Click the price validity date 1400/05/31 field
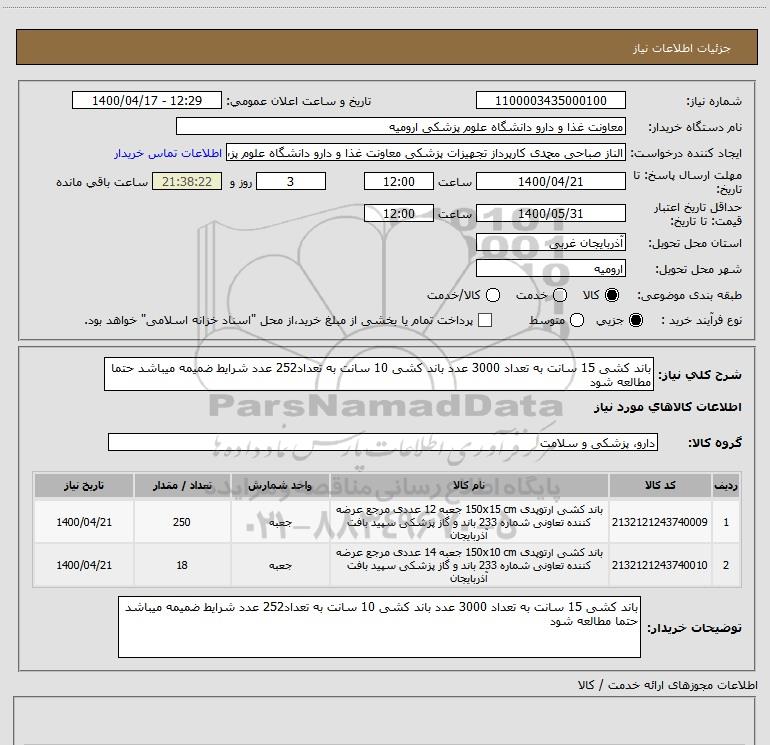Image resolution: width=770 pixels, height=745 pixels. pos(551,213)
